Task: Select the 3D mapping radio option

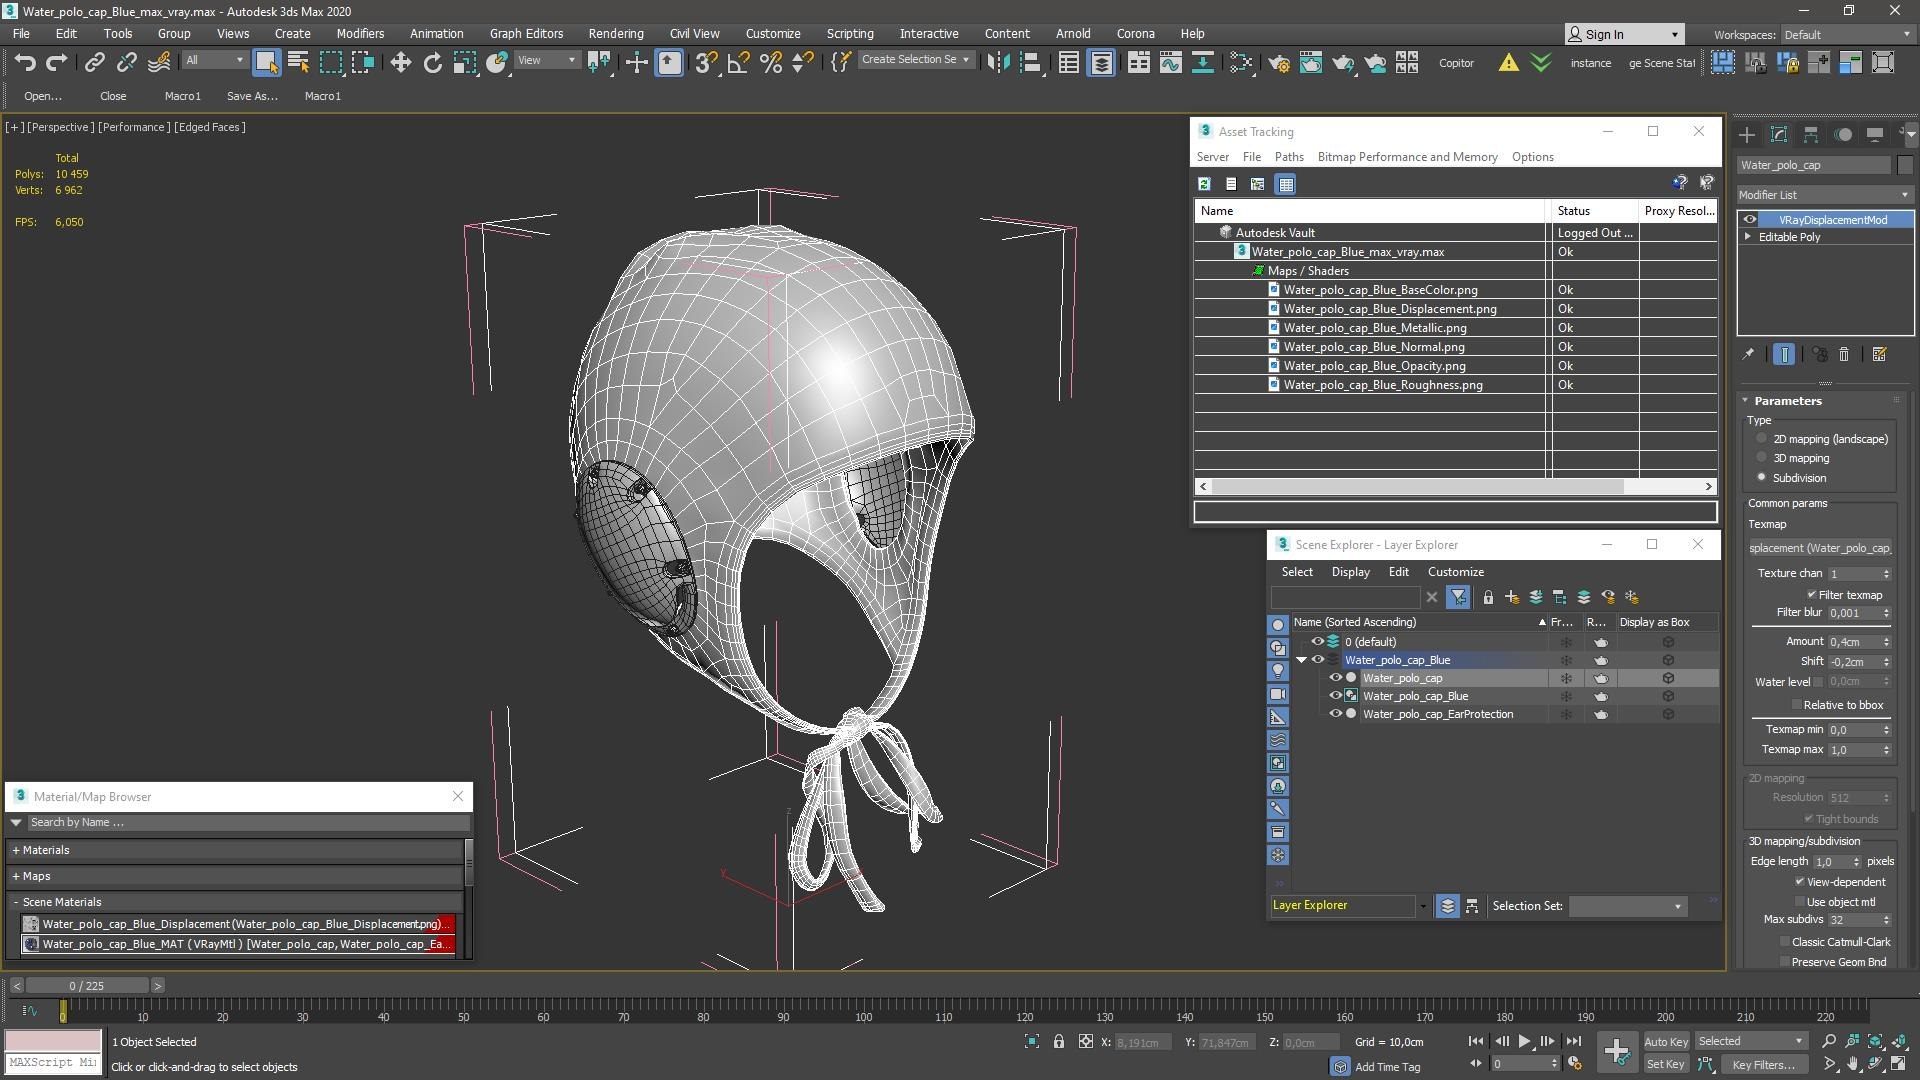Action: [1762, 458]
